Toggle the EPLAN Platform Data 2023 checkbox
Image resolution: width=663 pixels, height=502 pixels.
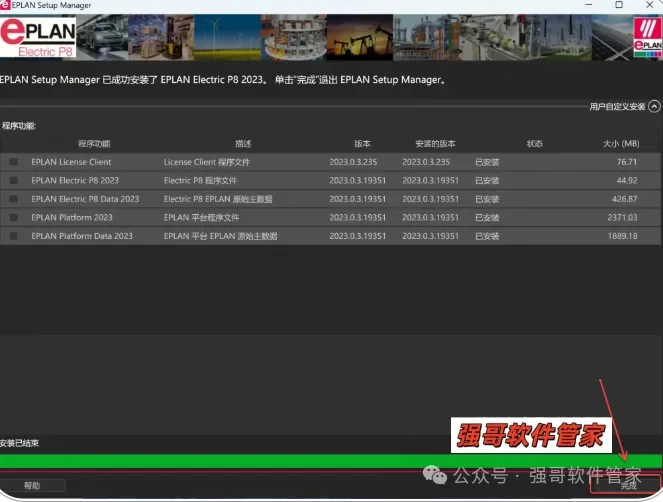point(14,236)
